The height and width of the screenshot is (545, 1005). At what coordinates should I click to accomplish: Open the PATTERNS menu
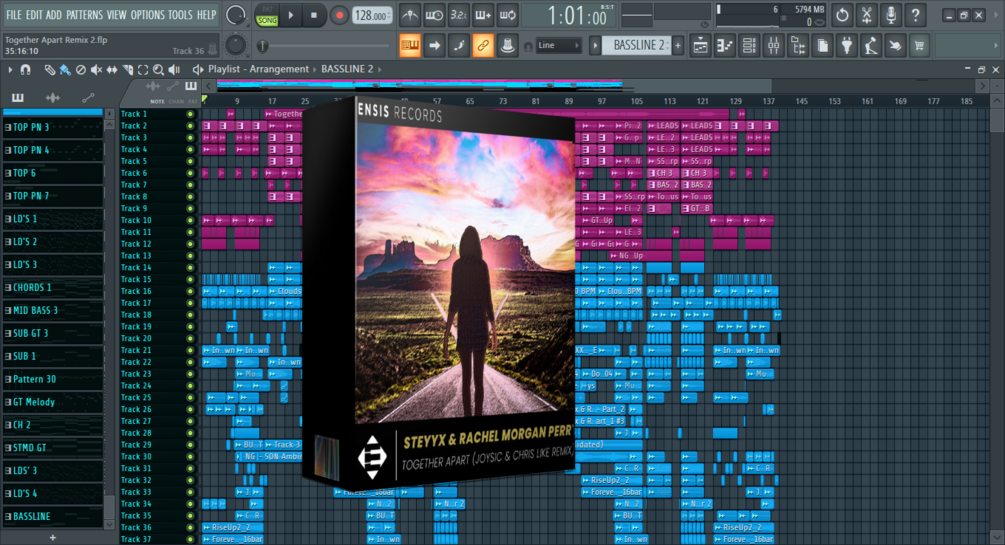click(x=84, y=15)
